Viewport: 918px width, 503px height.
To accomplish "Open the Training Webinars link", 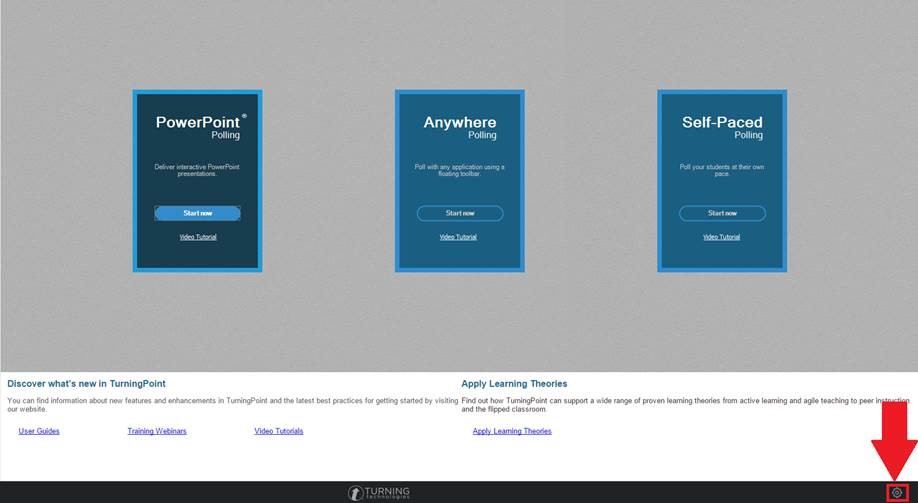I will 157,431.
